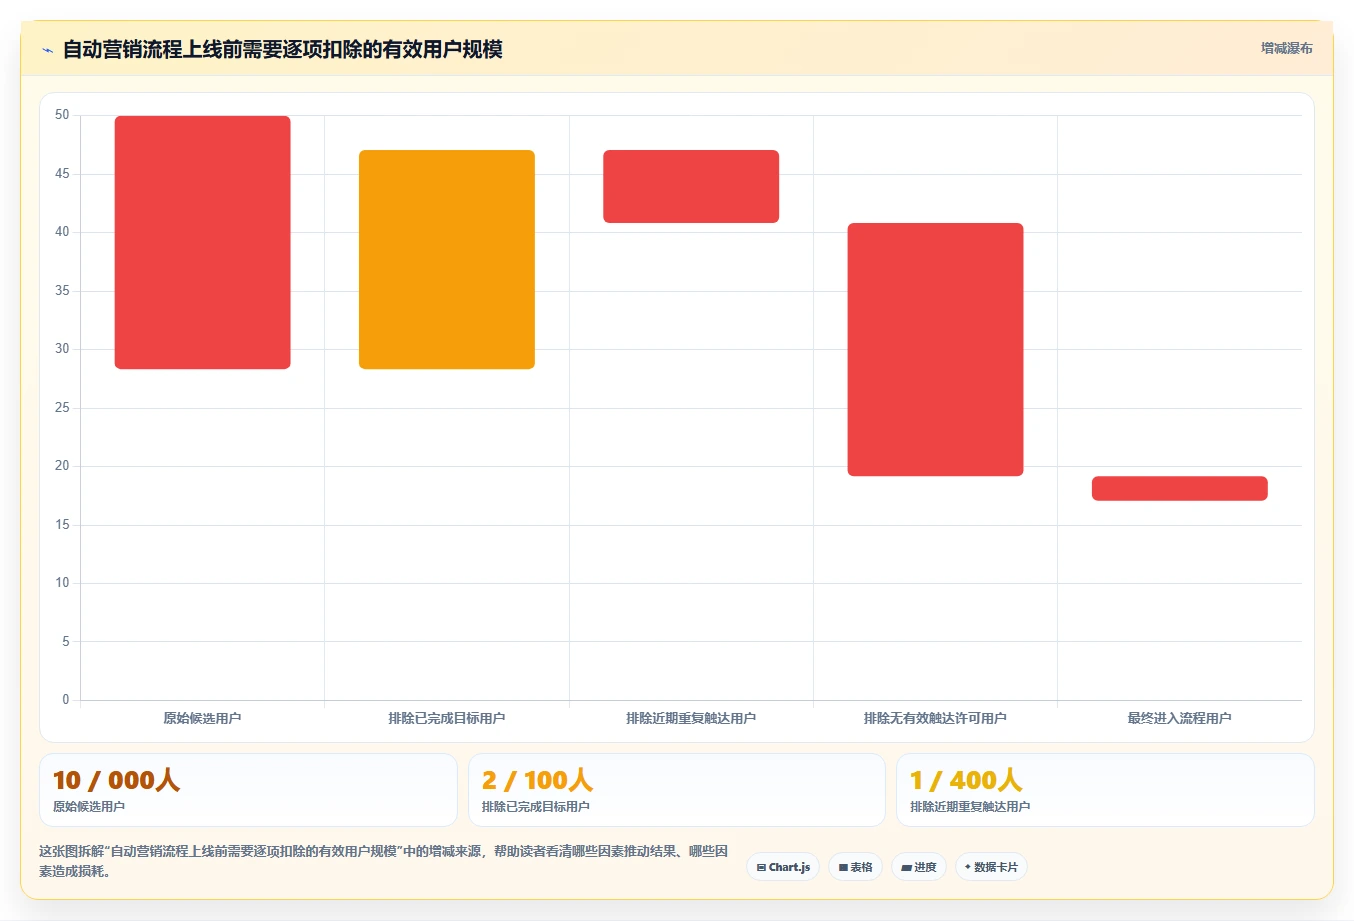
Task: Click the chart title 自动营销流程上线前需要逐项扣除的有效用户规模
Action: coord(283,49)
